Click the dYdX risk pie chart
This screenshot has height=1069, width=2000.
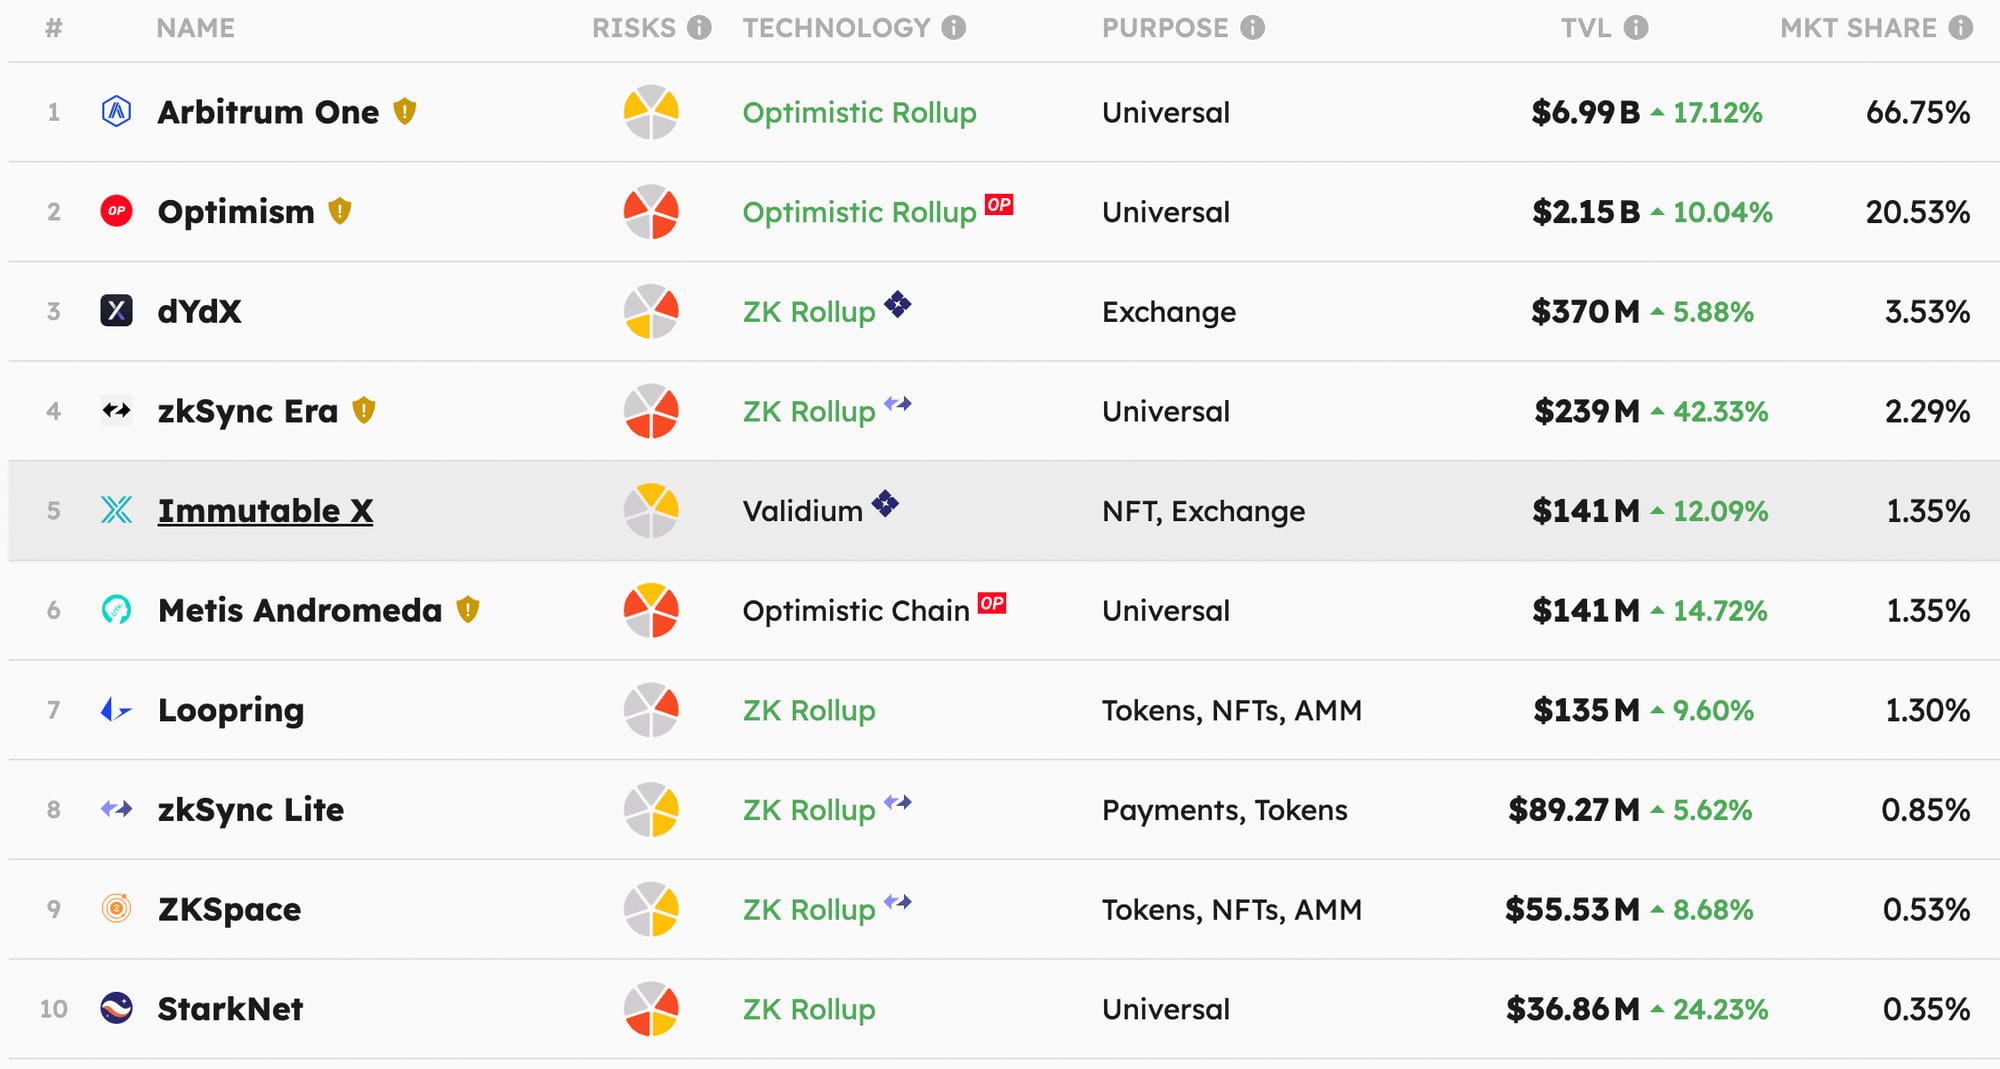[651, 311]
